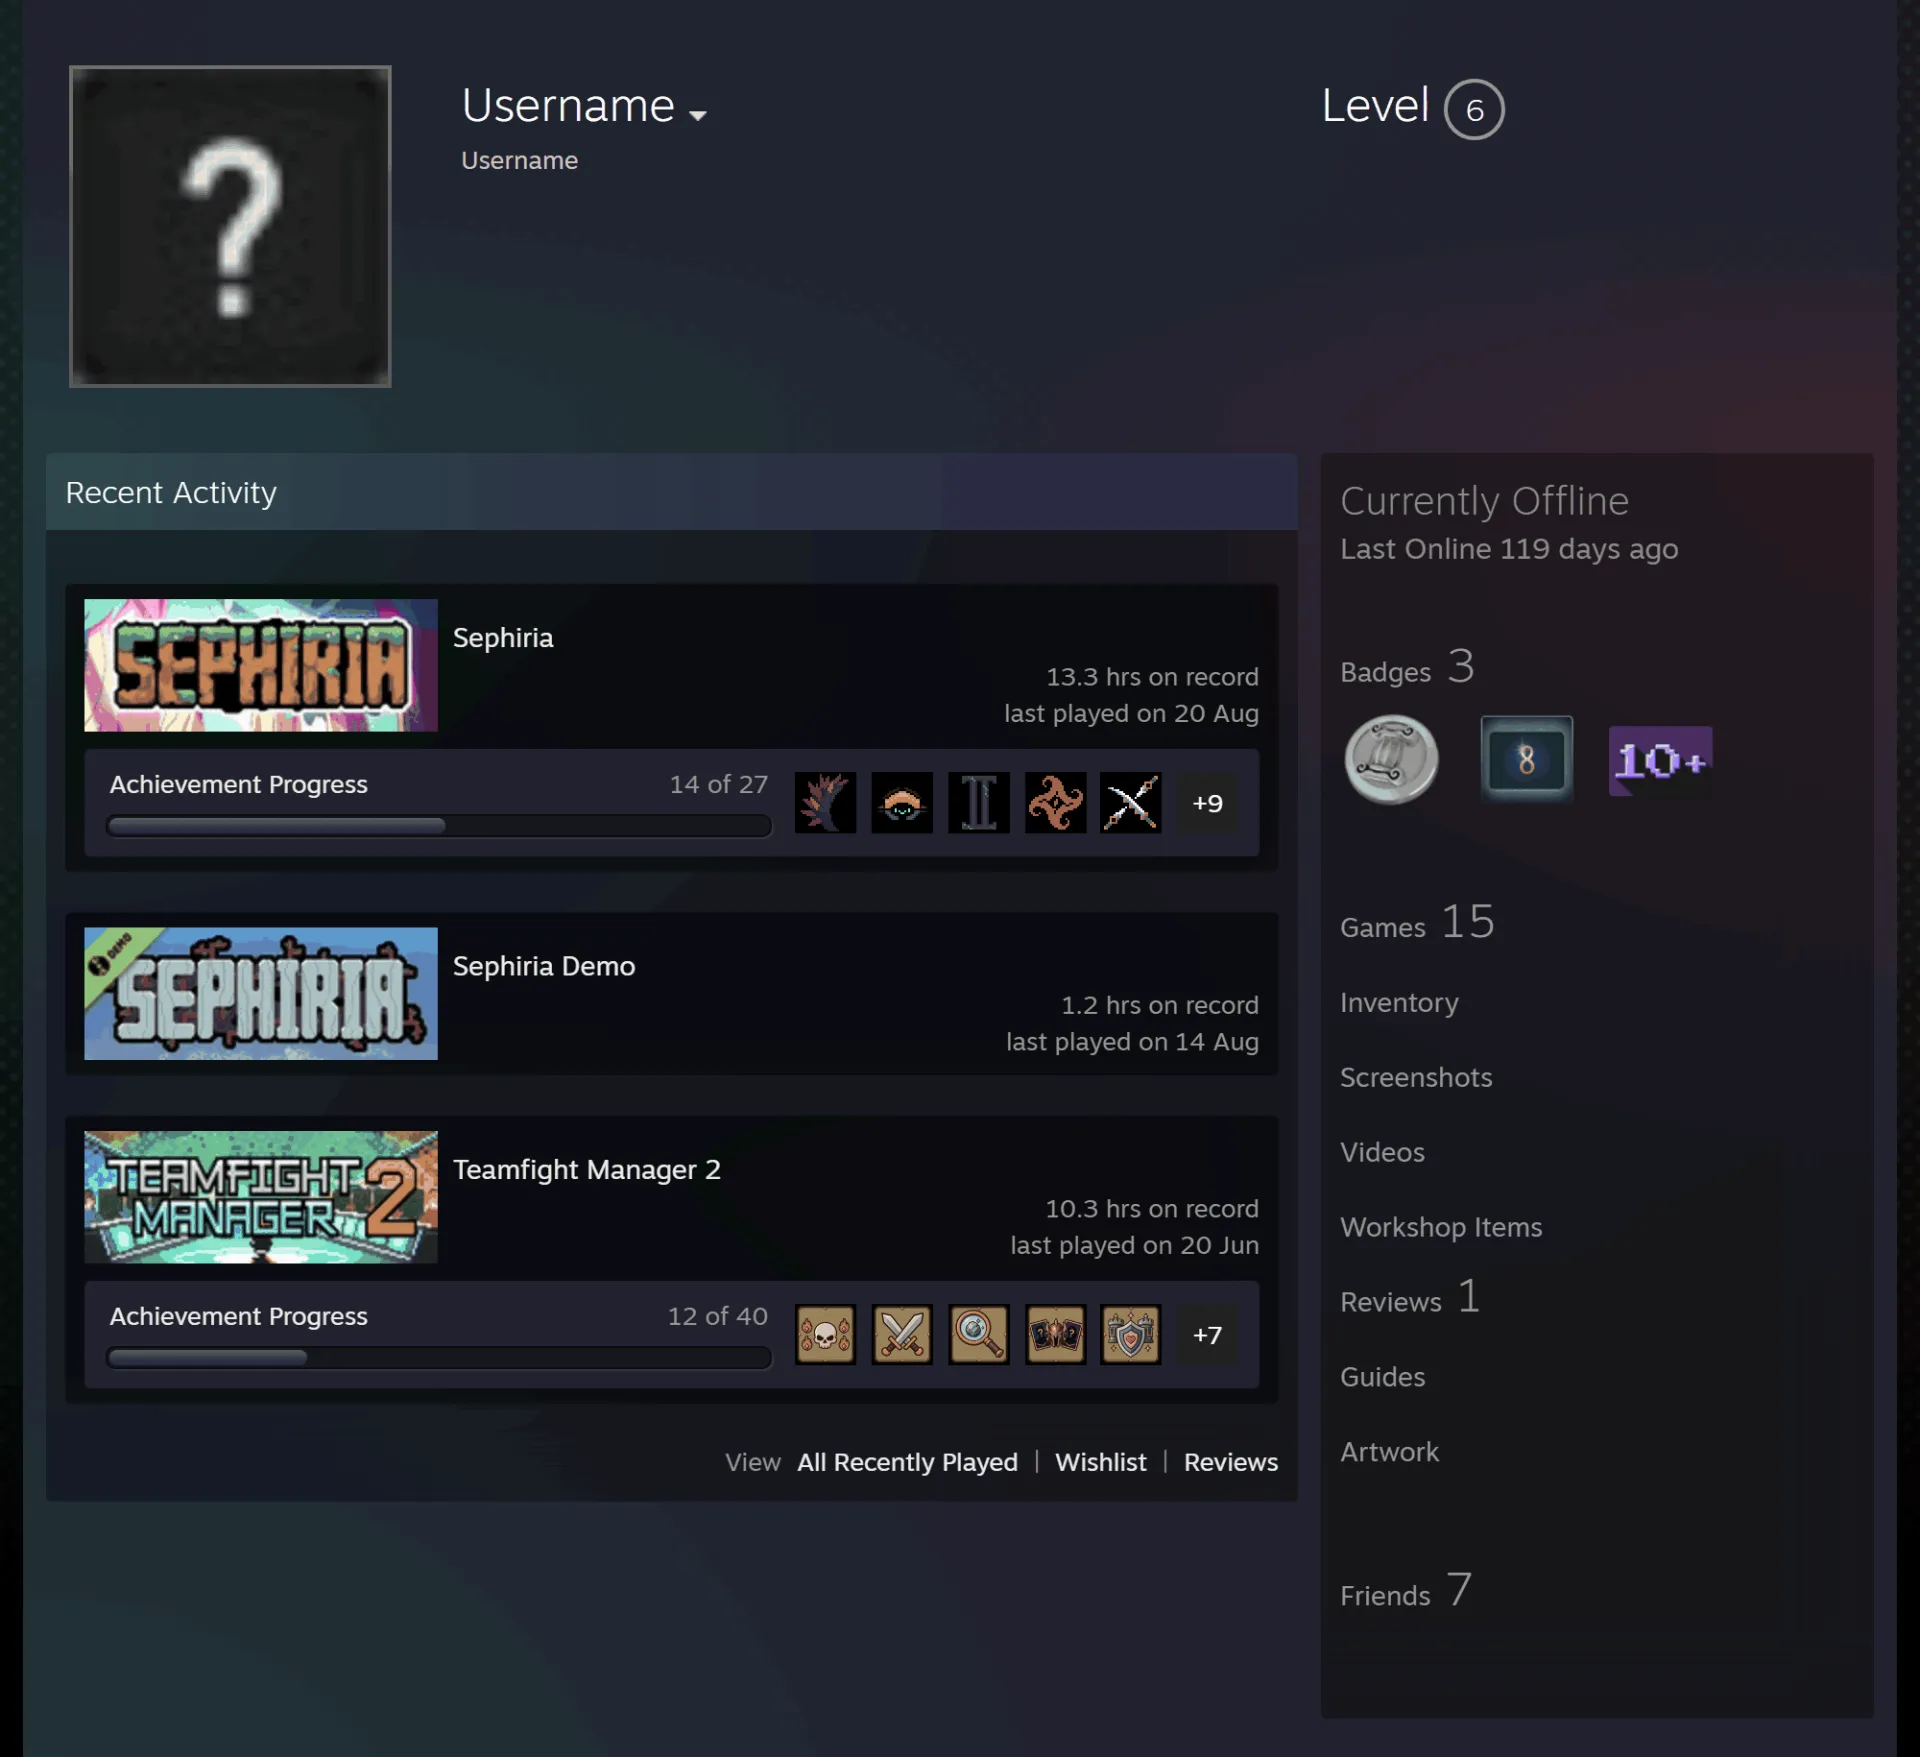Screen dimensions: 1920x1757
Task: Open the blue number 8 badge
Action: pos(1526,760)
